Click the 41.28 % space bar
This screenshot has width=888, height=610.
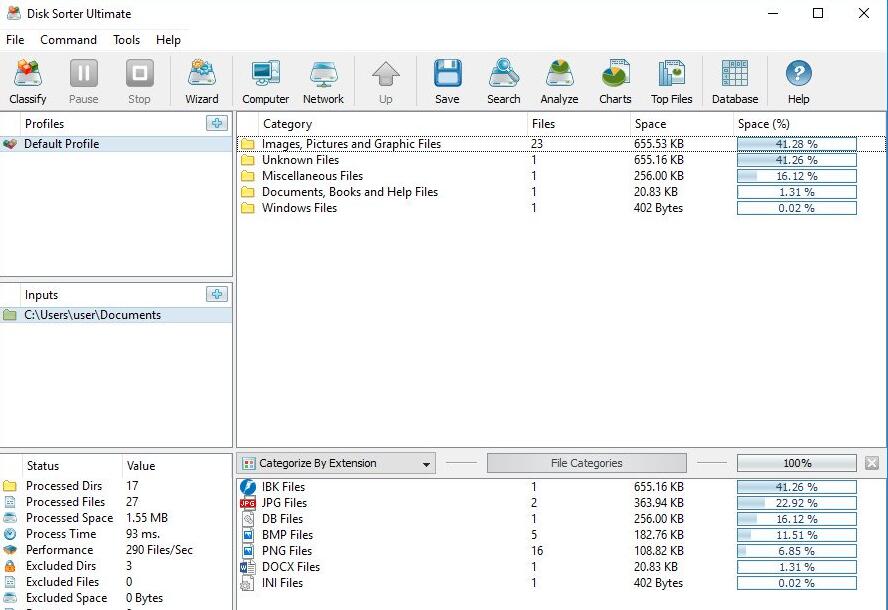[797, 144]
